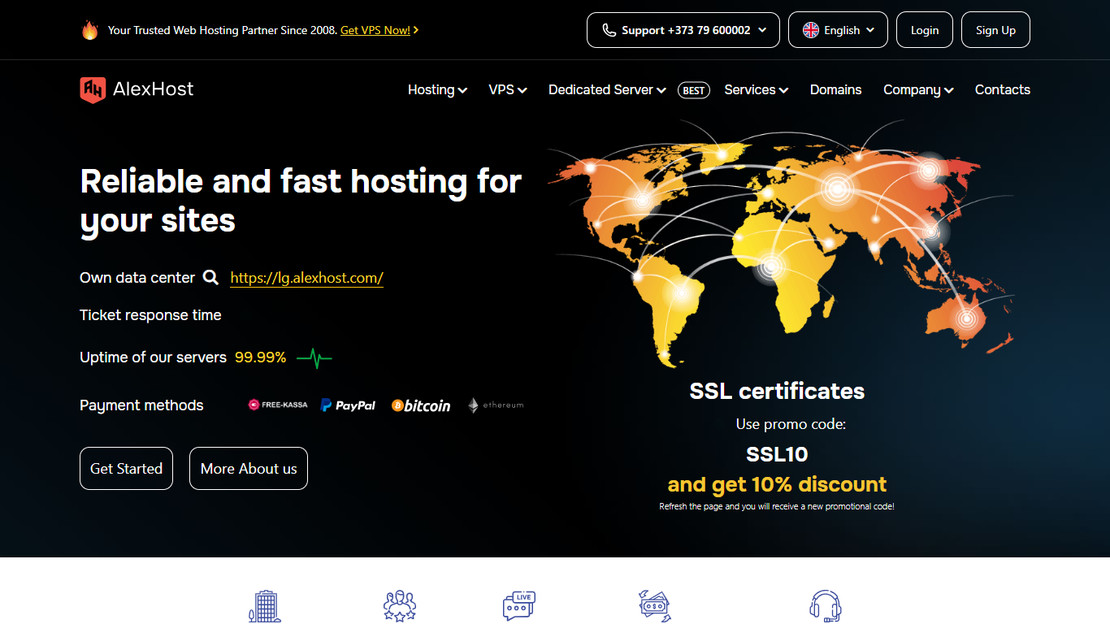Expand the Support phone number dropdown
Screen dimensions: 1110x624
683,30
